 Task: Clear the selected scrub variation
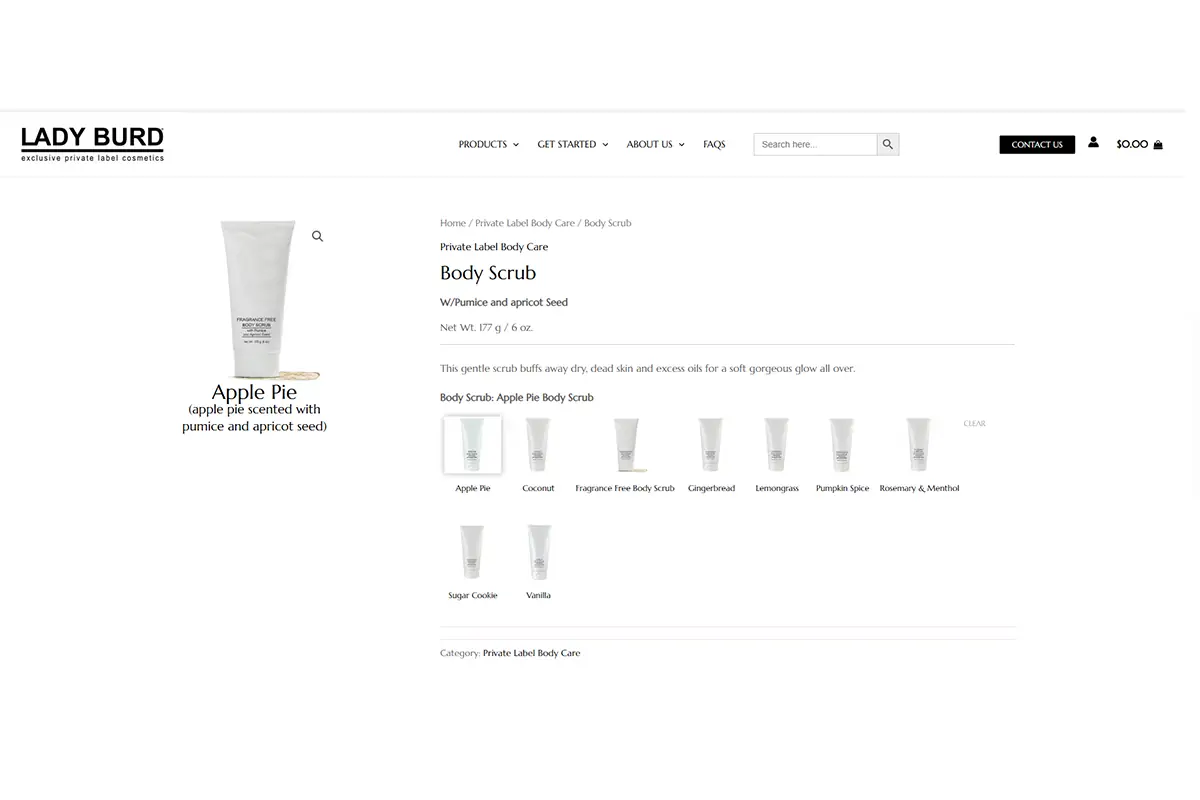click(974, 424)
